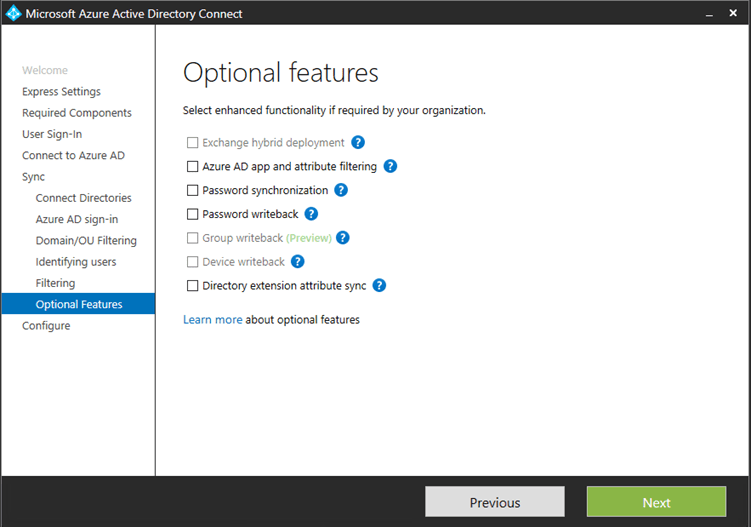Navigate to User Sign-In step
This screenshot has height=527, width=751.
52,134
